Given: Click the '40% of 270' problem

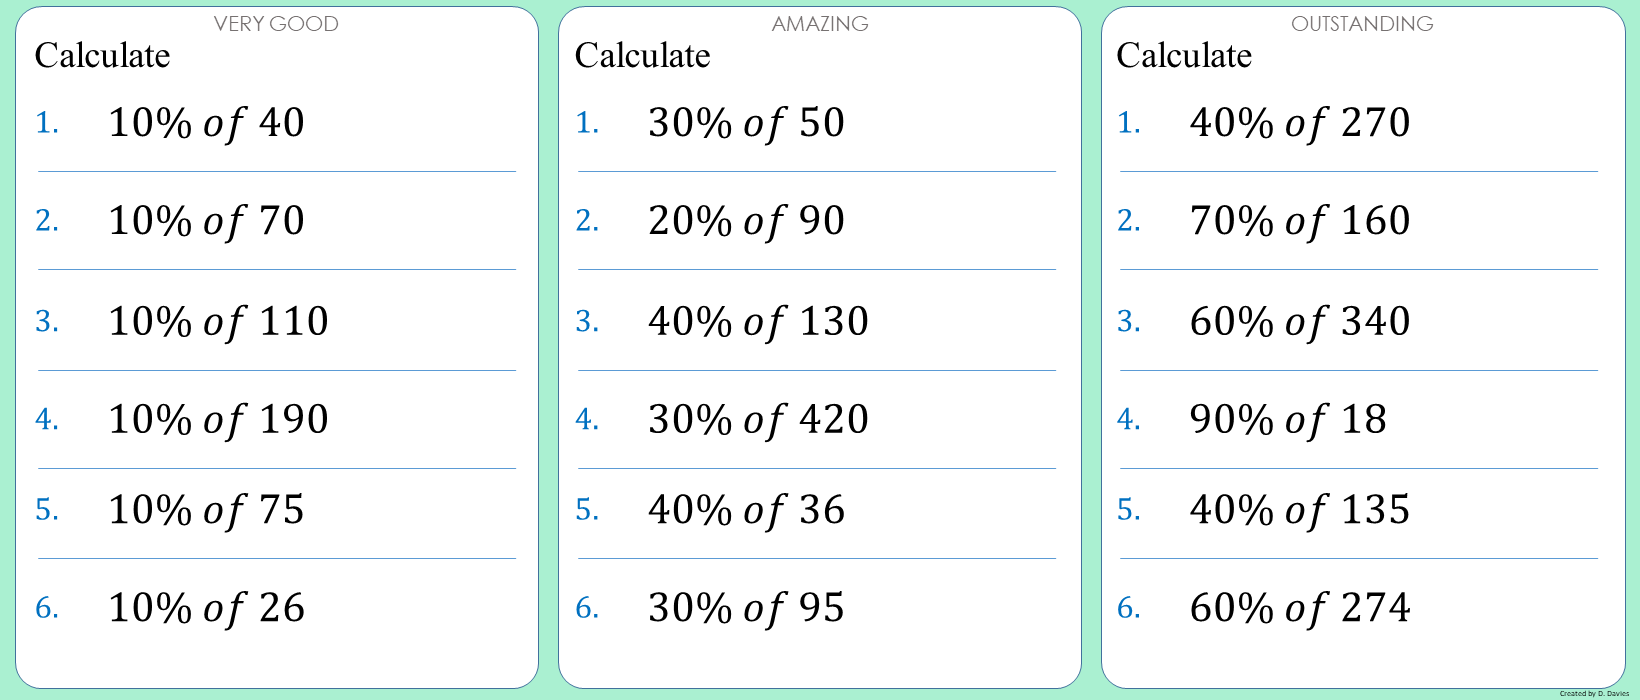Looking at the screenshot, I should tap(1300, 123).
